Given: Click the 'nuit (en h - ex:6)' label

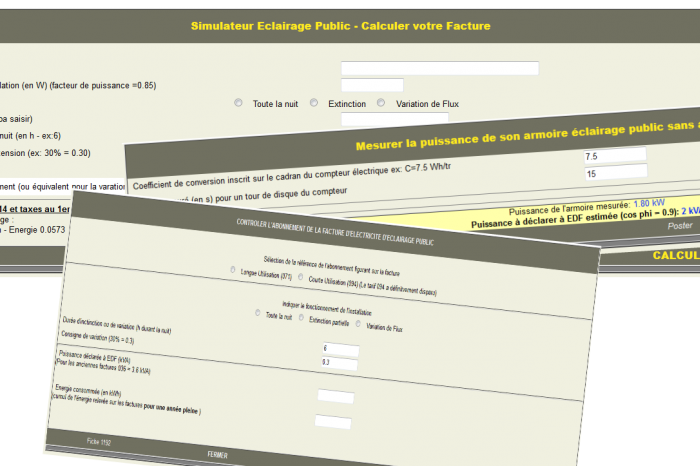Looking at the screenshot, I should coord(30,136).
